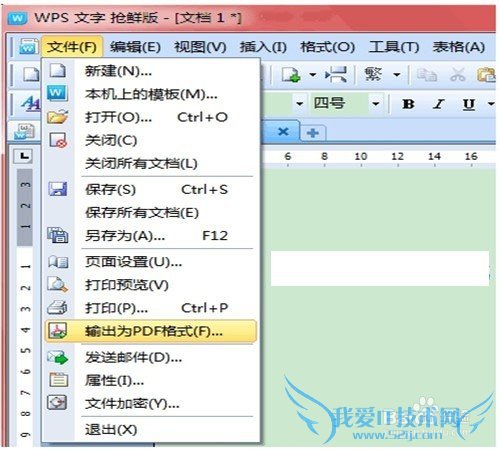Screen dimensions: 500x450
Task: Click the Paste toolbar icon
Action: [486, 75]
